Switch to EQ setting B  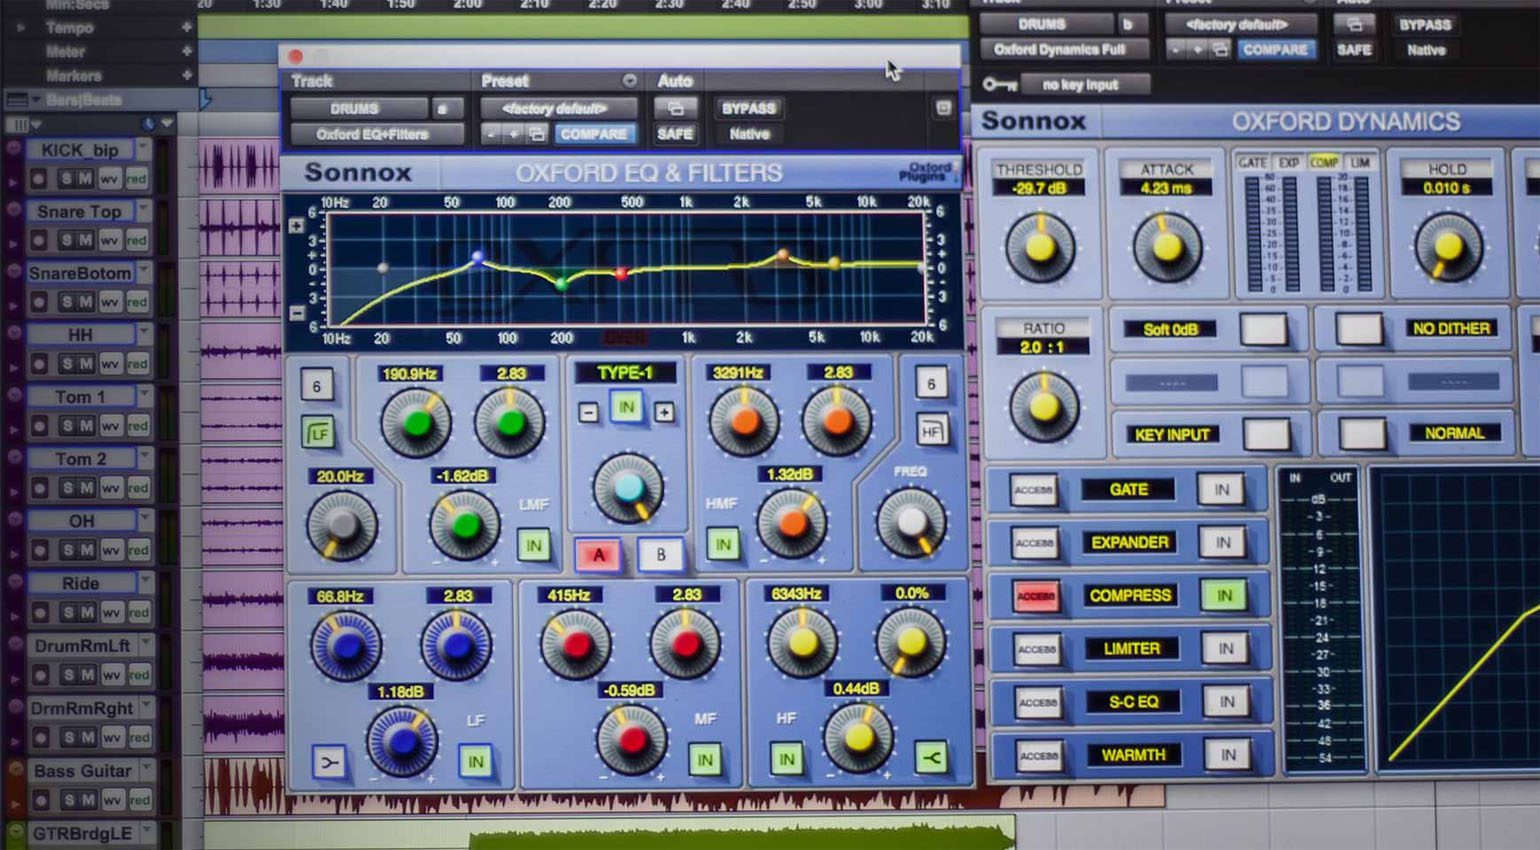click(659, 554)
